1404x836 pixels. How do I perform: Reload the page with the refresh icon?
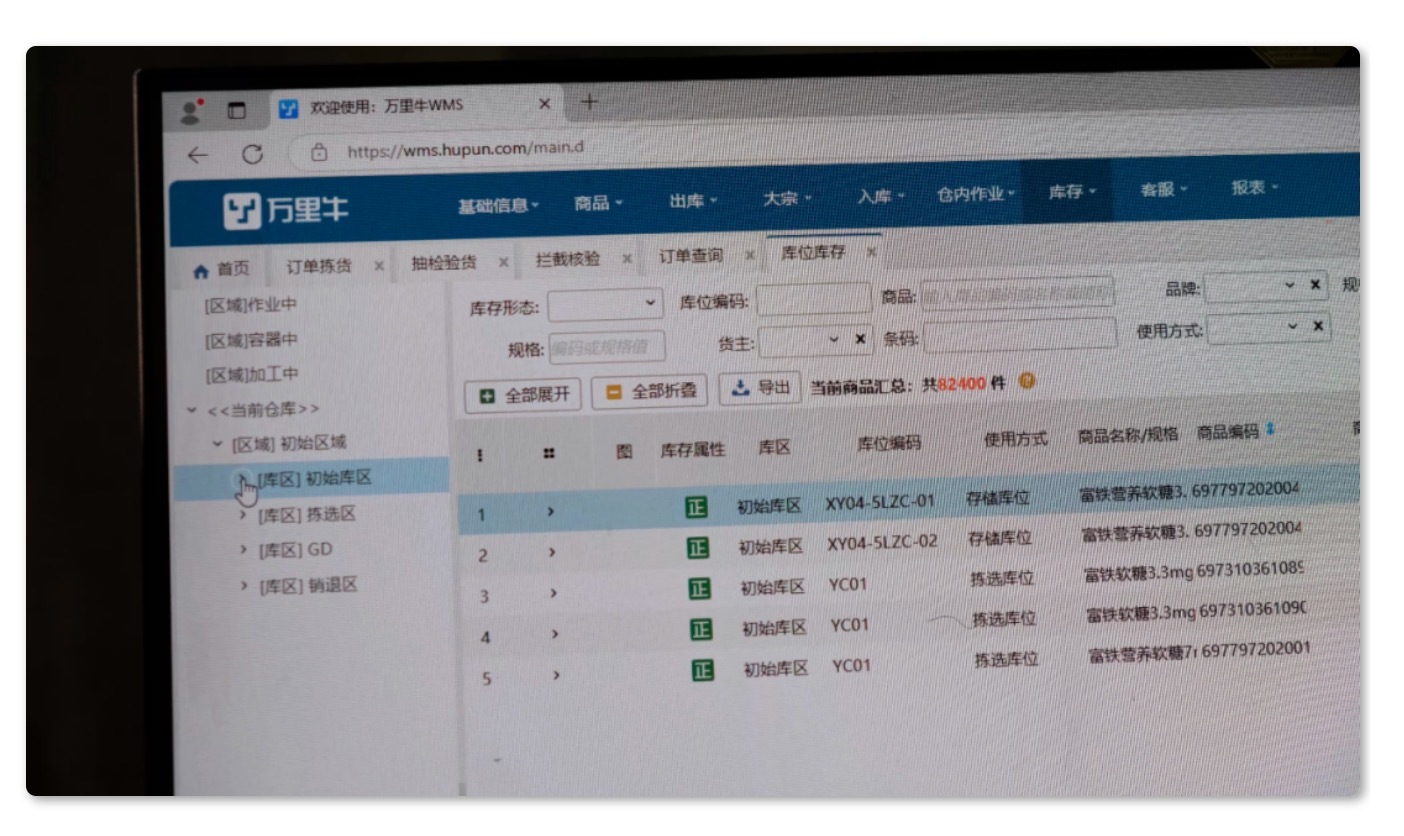tap(253, 154)
